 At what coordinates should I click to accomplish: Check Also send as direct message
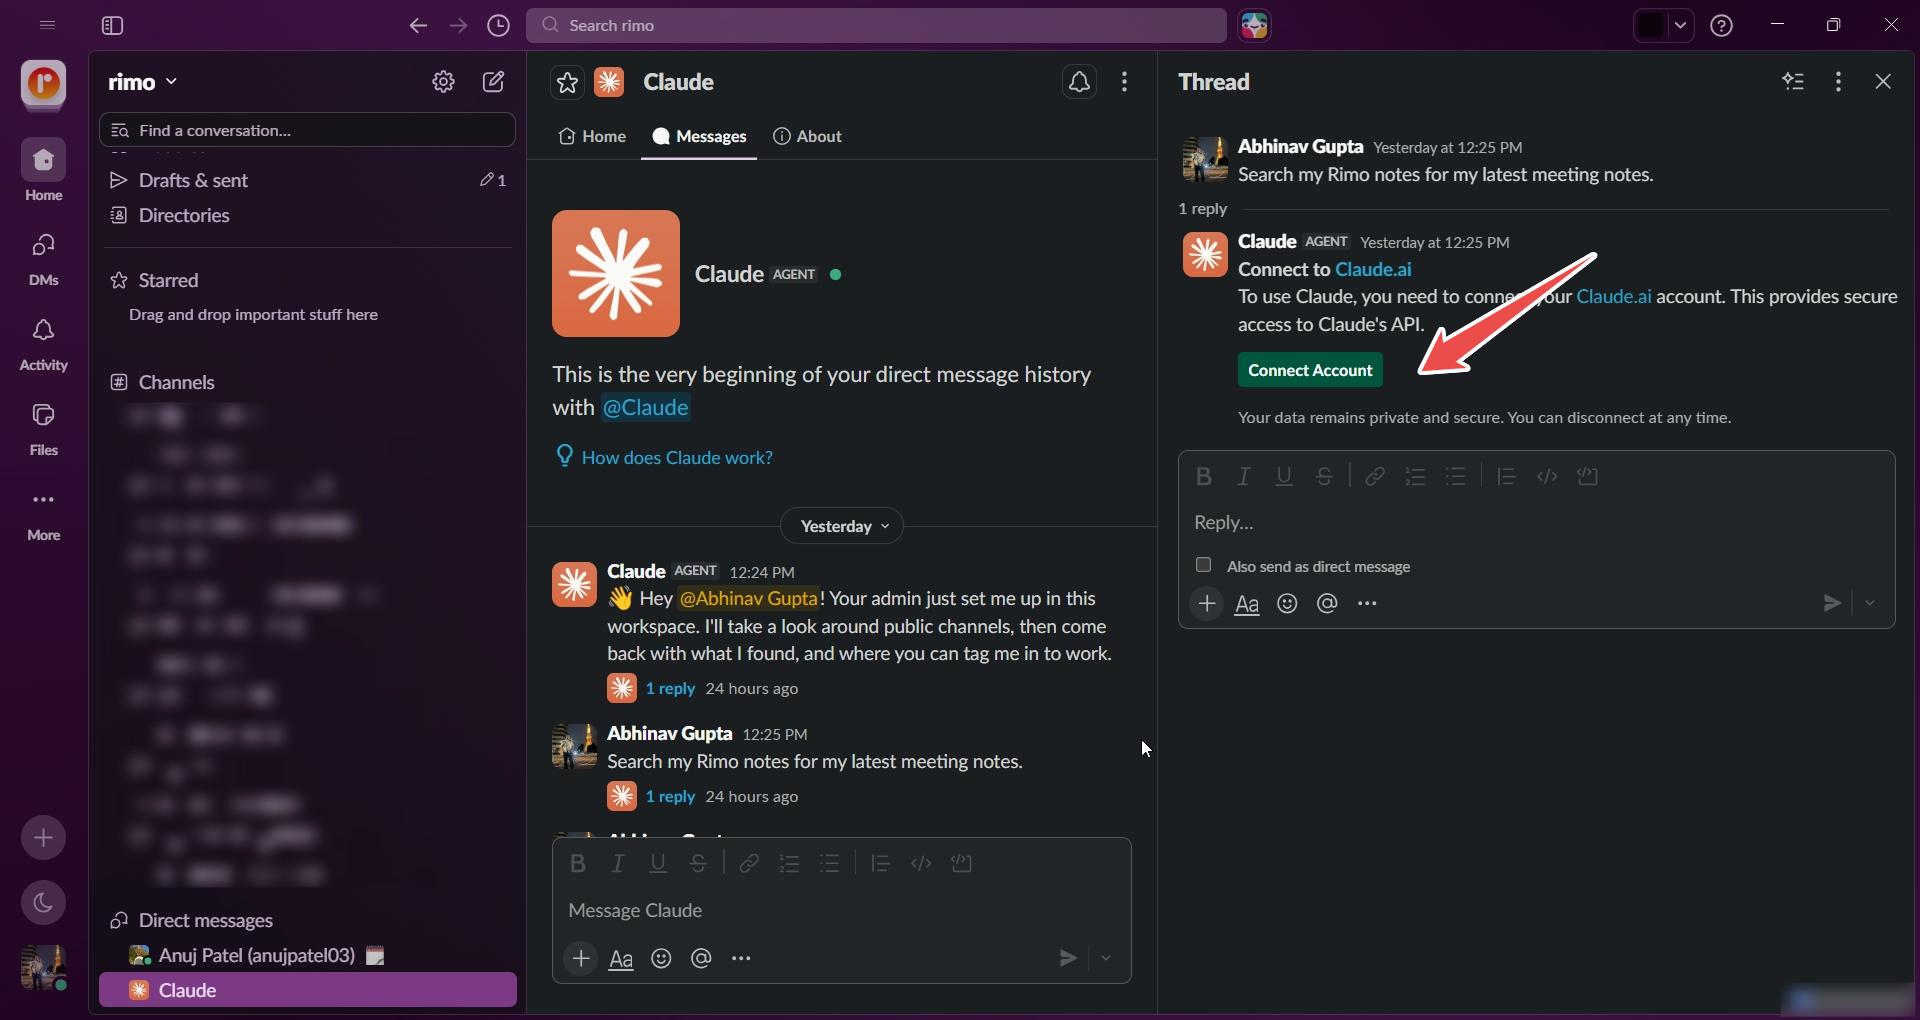coord(1204,565)
